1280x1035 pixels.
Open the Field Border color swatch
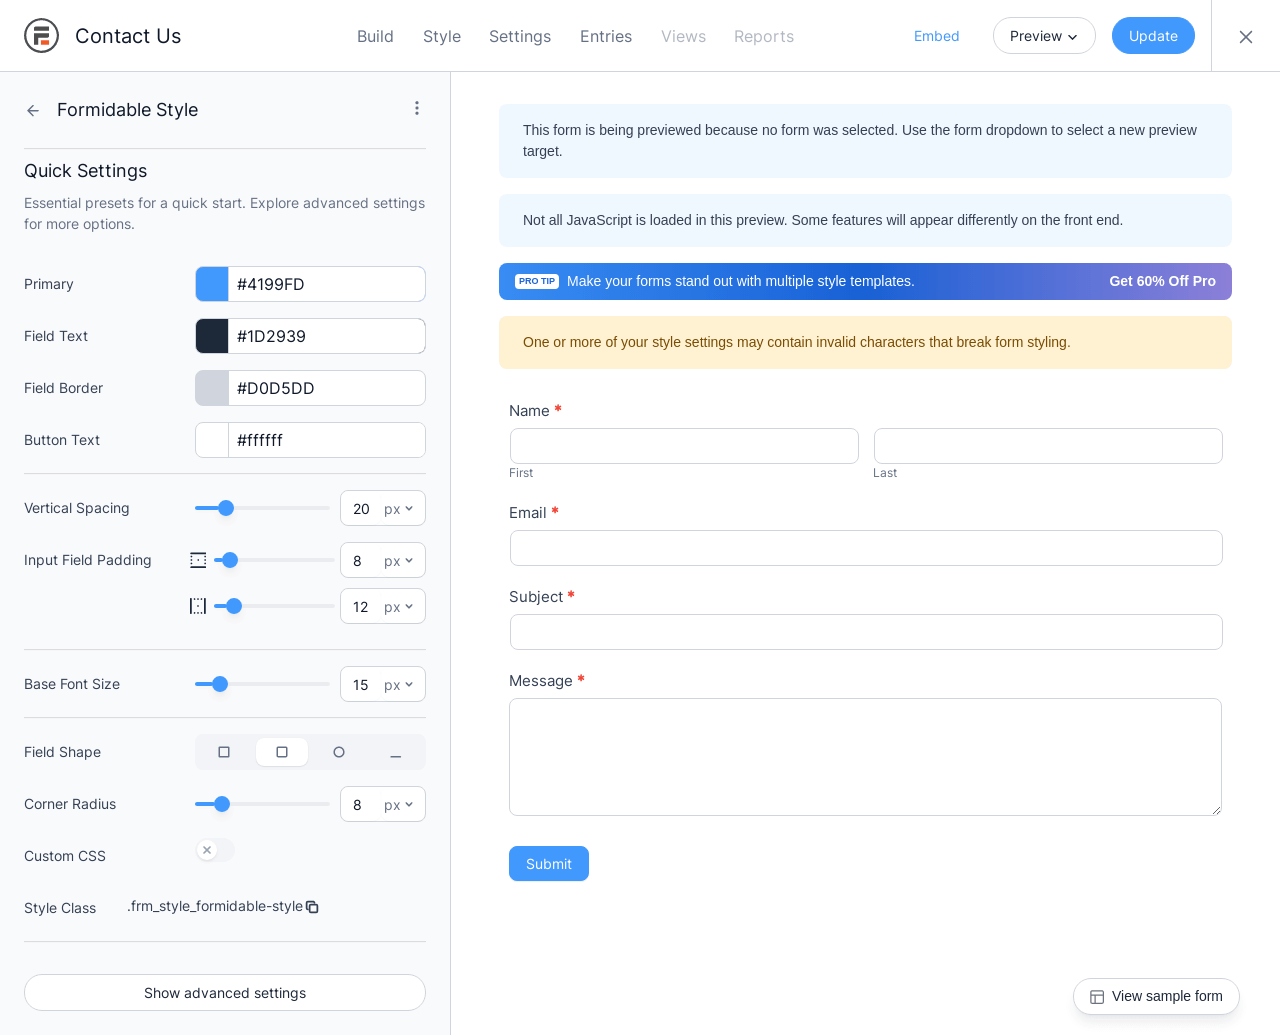[212, 388]
